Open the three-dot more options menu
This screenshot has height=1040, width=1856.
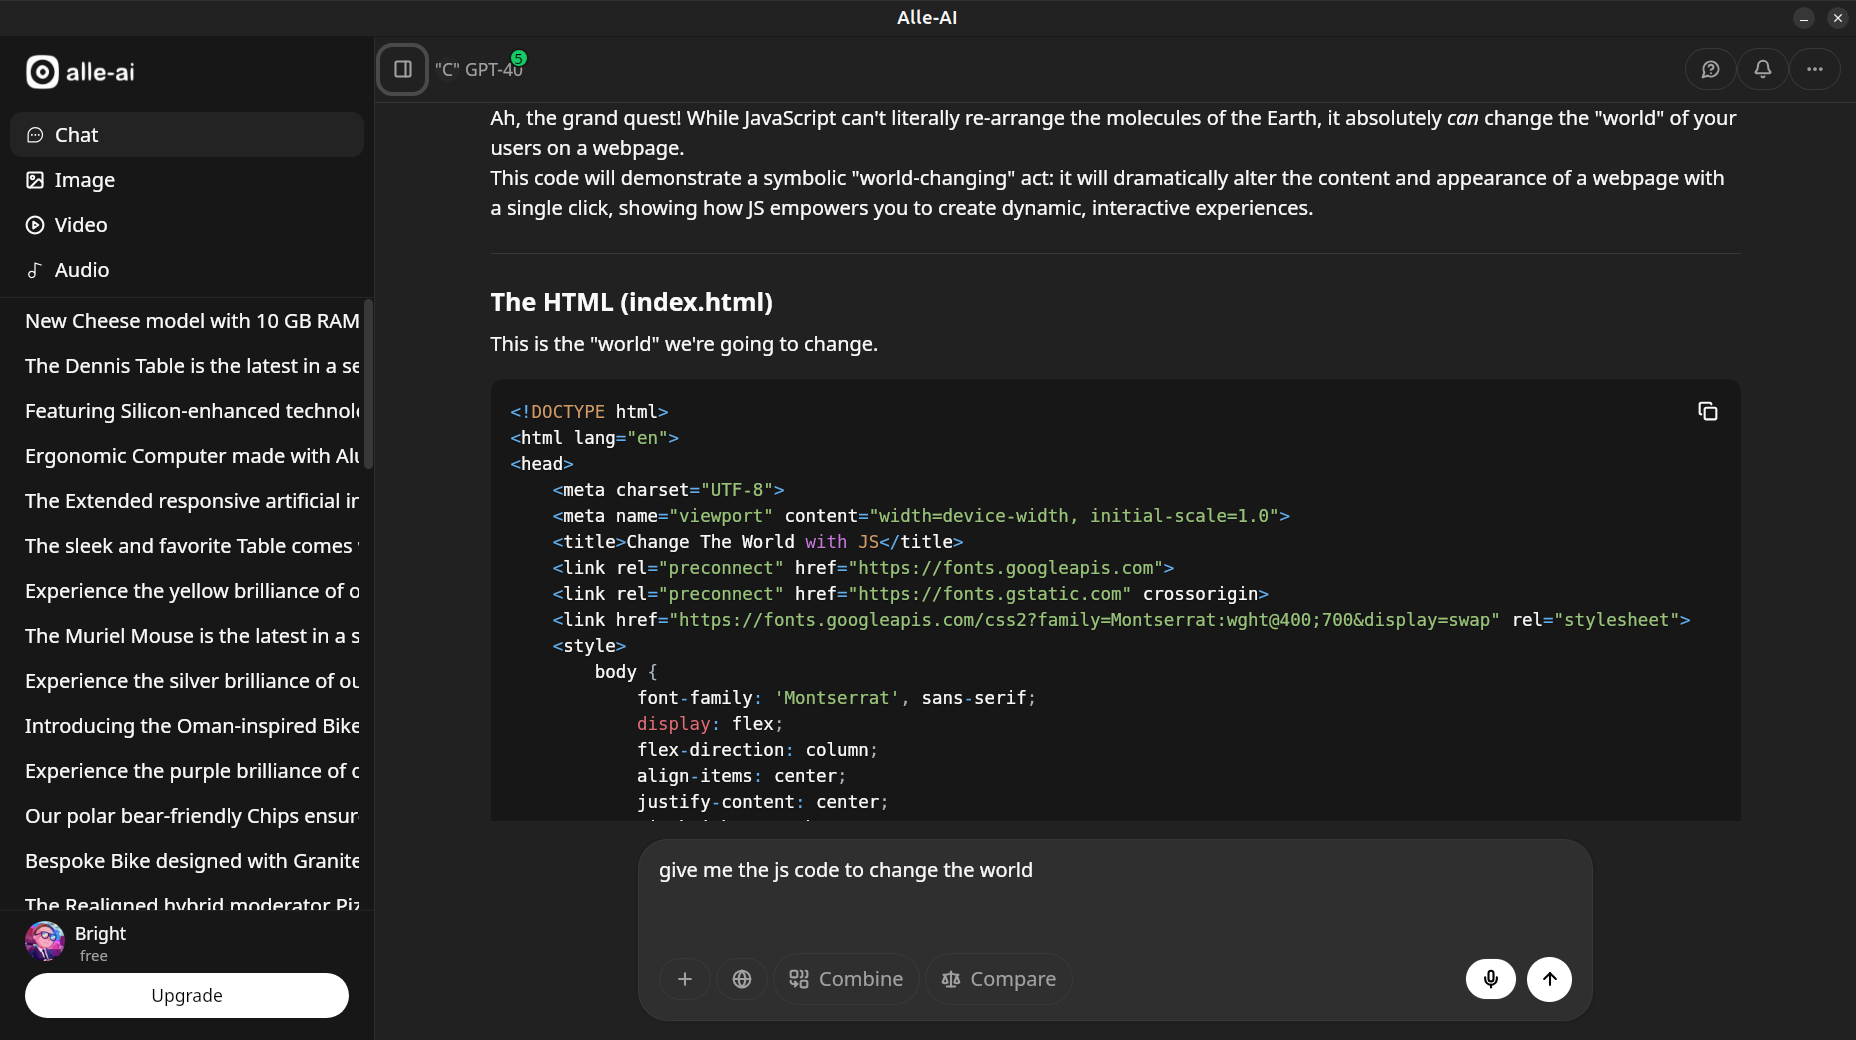[1814, 69]
